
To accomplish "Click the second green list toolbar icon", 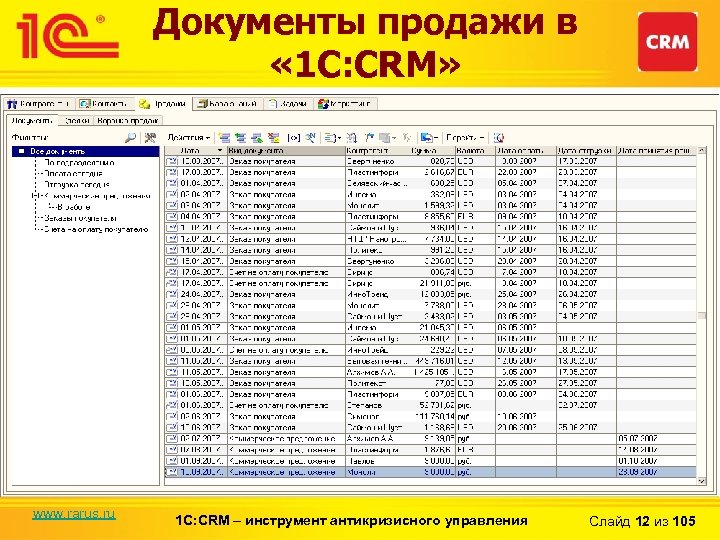I will click(x=241, y=137).
